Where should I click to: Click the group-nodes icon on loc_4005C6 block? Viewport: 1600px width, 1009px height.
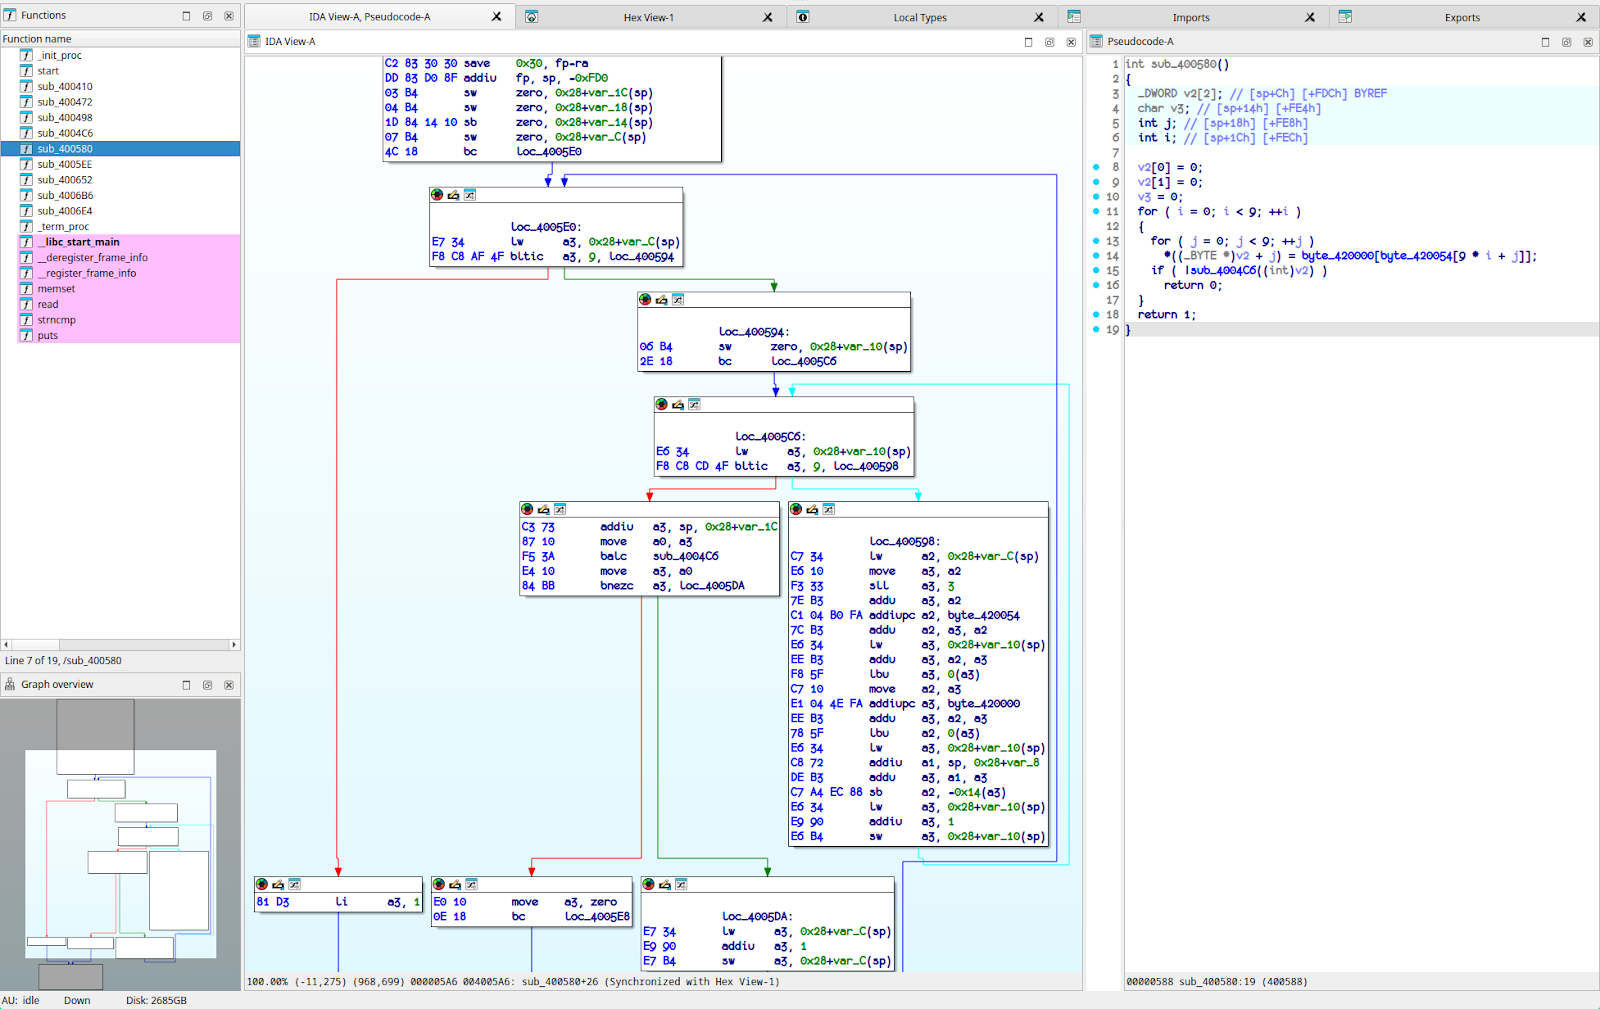pos(694,404)
